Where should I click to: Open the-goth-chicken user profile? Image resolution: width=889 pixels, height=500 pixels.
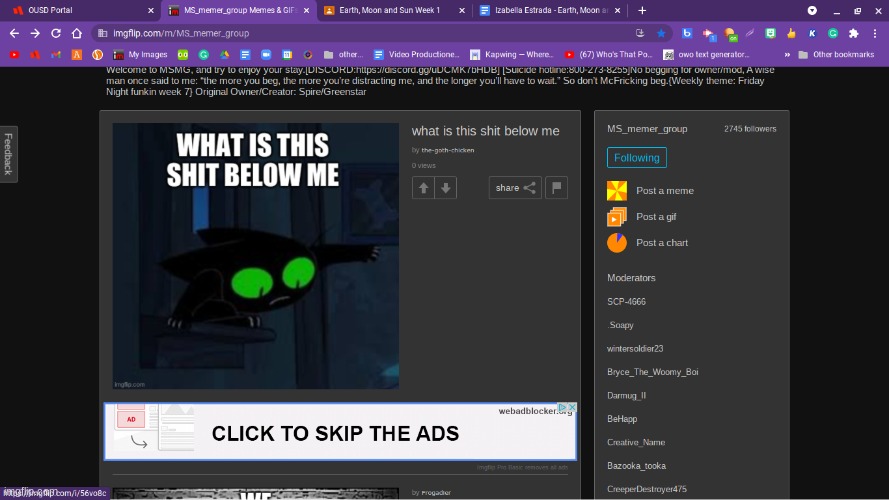click(447, 150)
